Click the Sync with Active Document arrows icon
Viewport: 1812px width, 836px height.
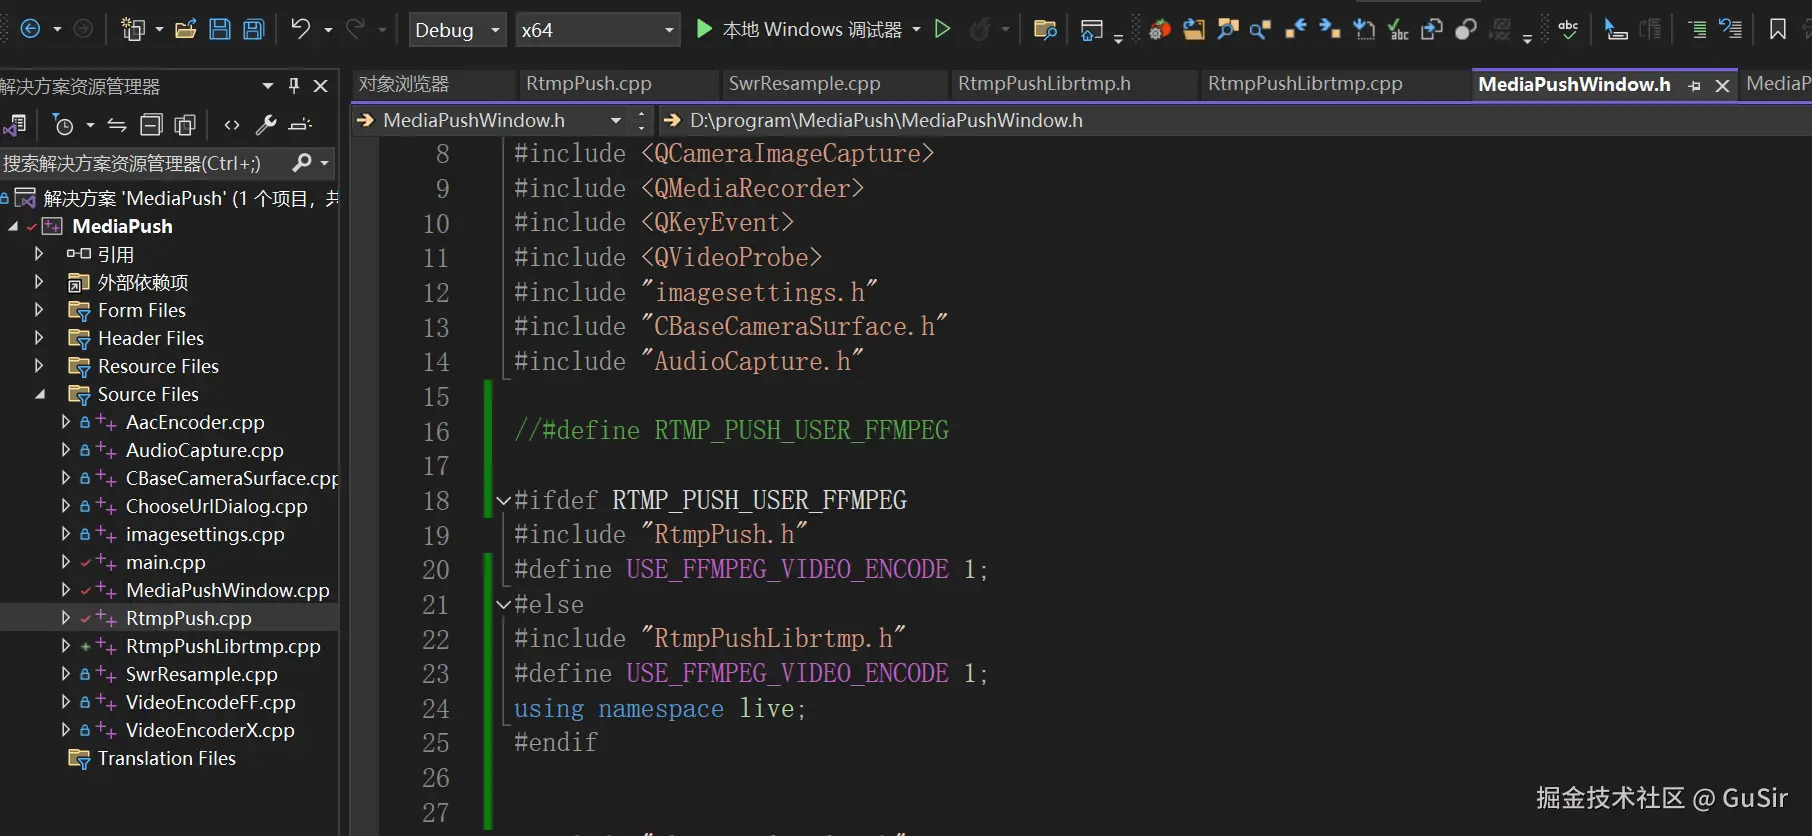(117, 125)
